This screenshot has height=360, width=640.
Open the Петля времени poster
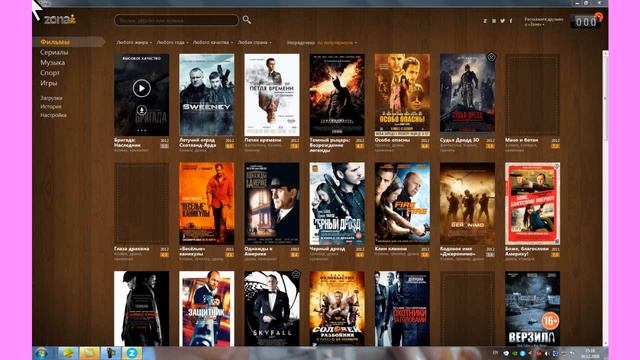point(272,95)
